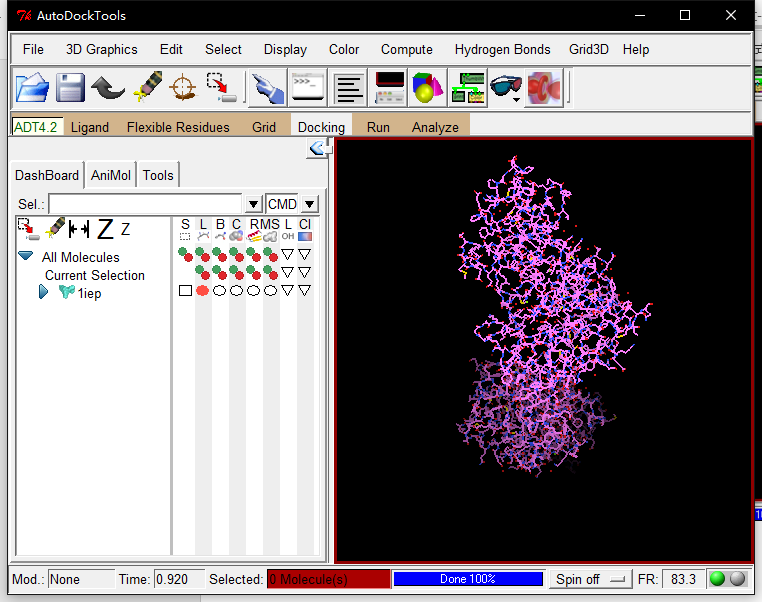Toggle the select checkbox for 1iep
This screenshot has height=602, width=762.
[185, 291]
